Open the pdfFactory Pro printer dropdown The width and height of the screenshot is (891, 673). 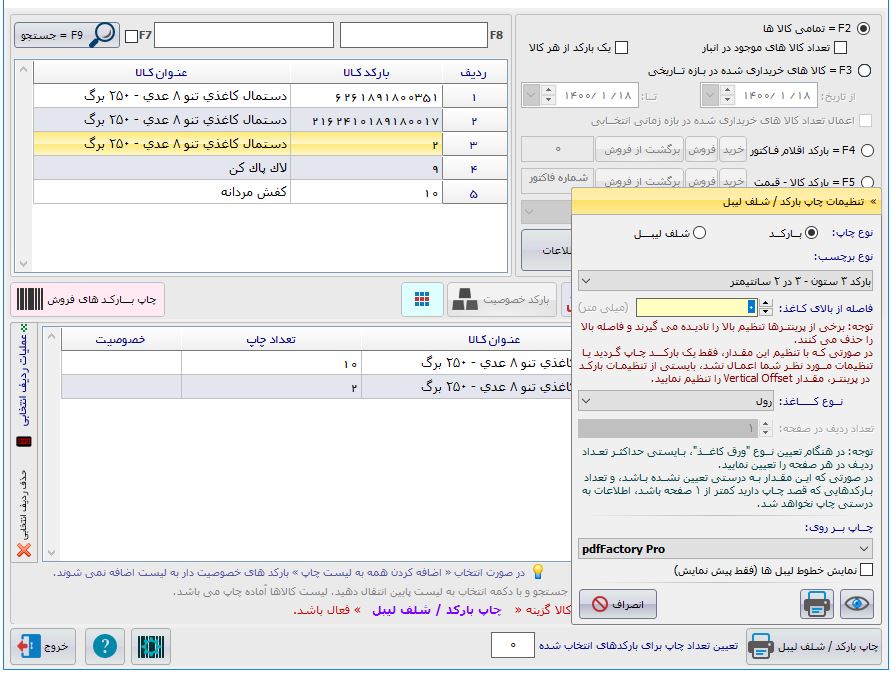[726, 549]
